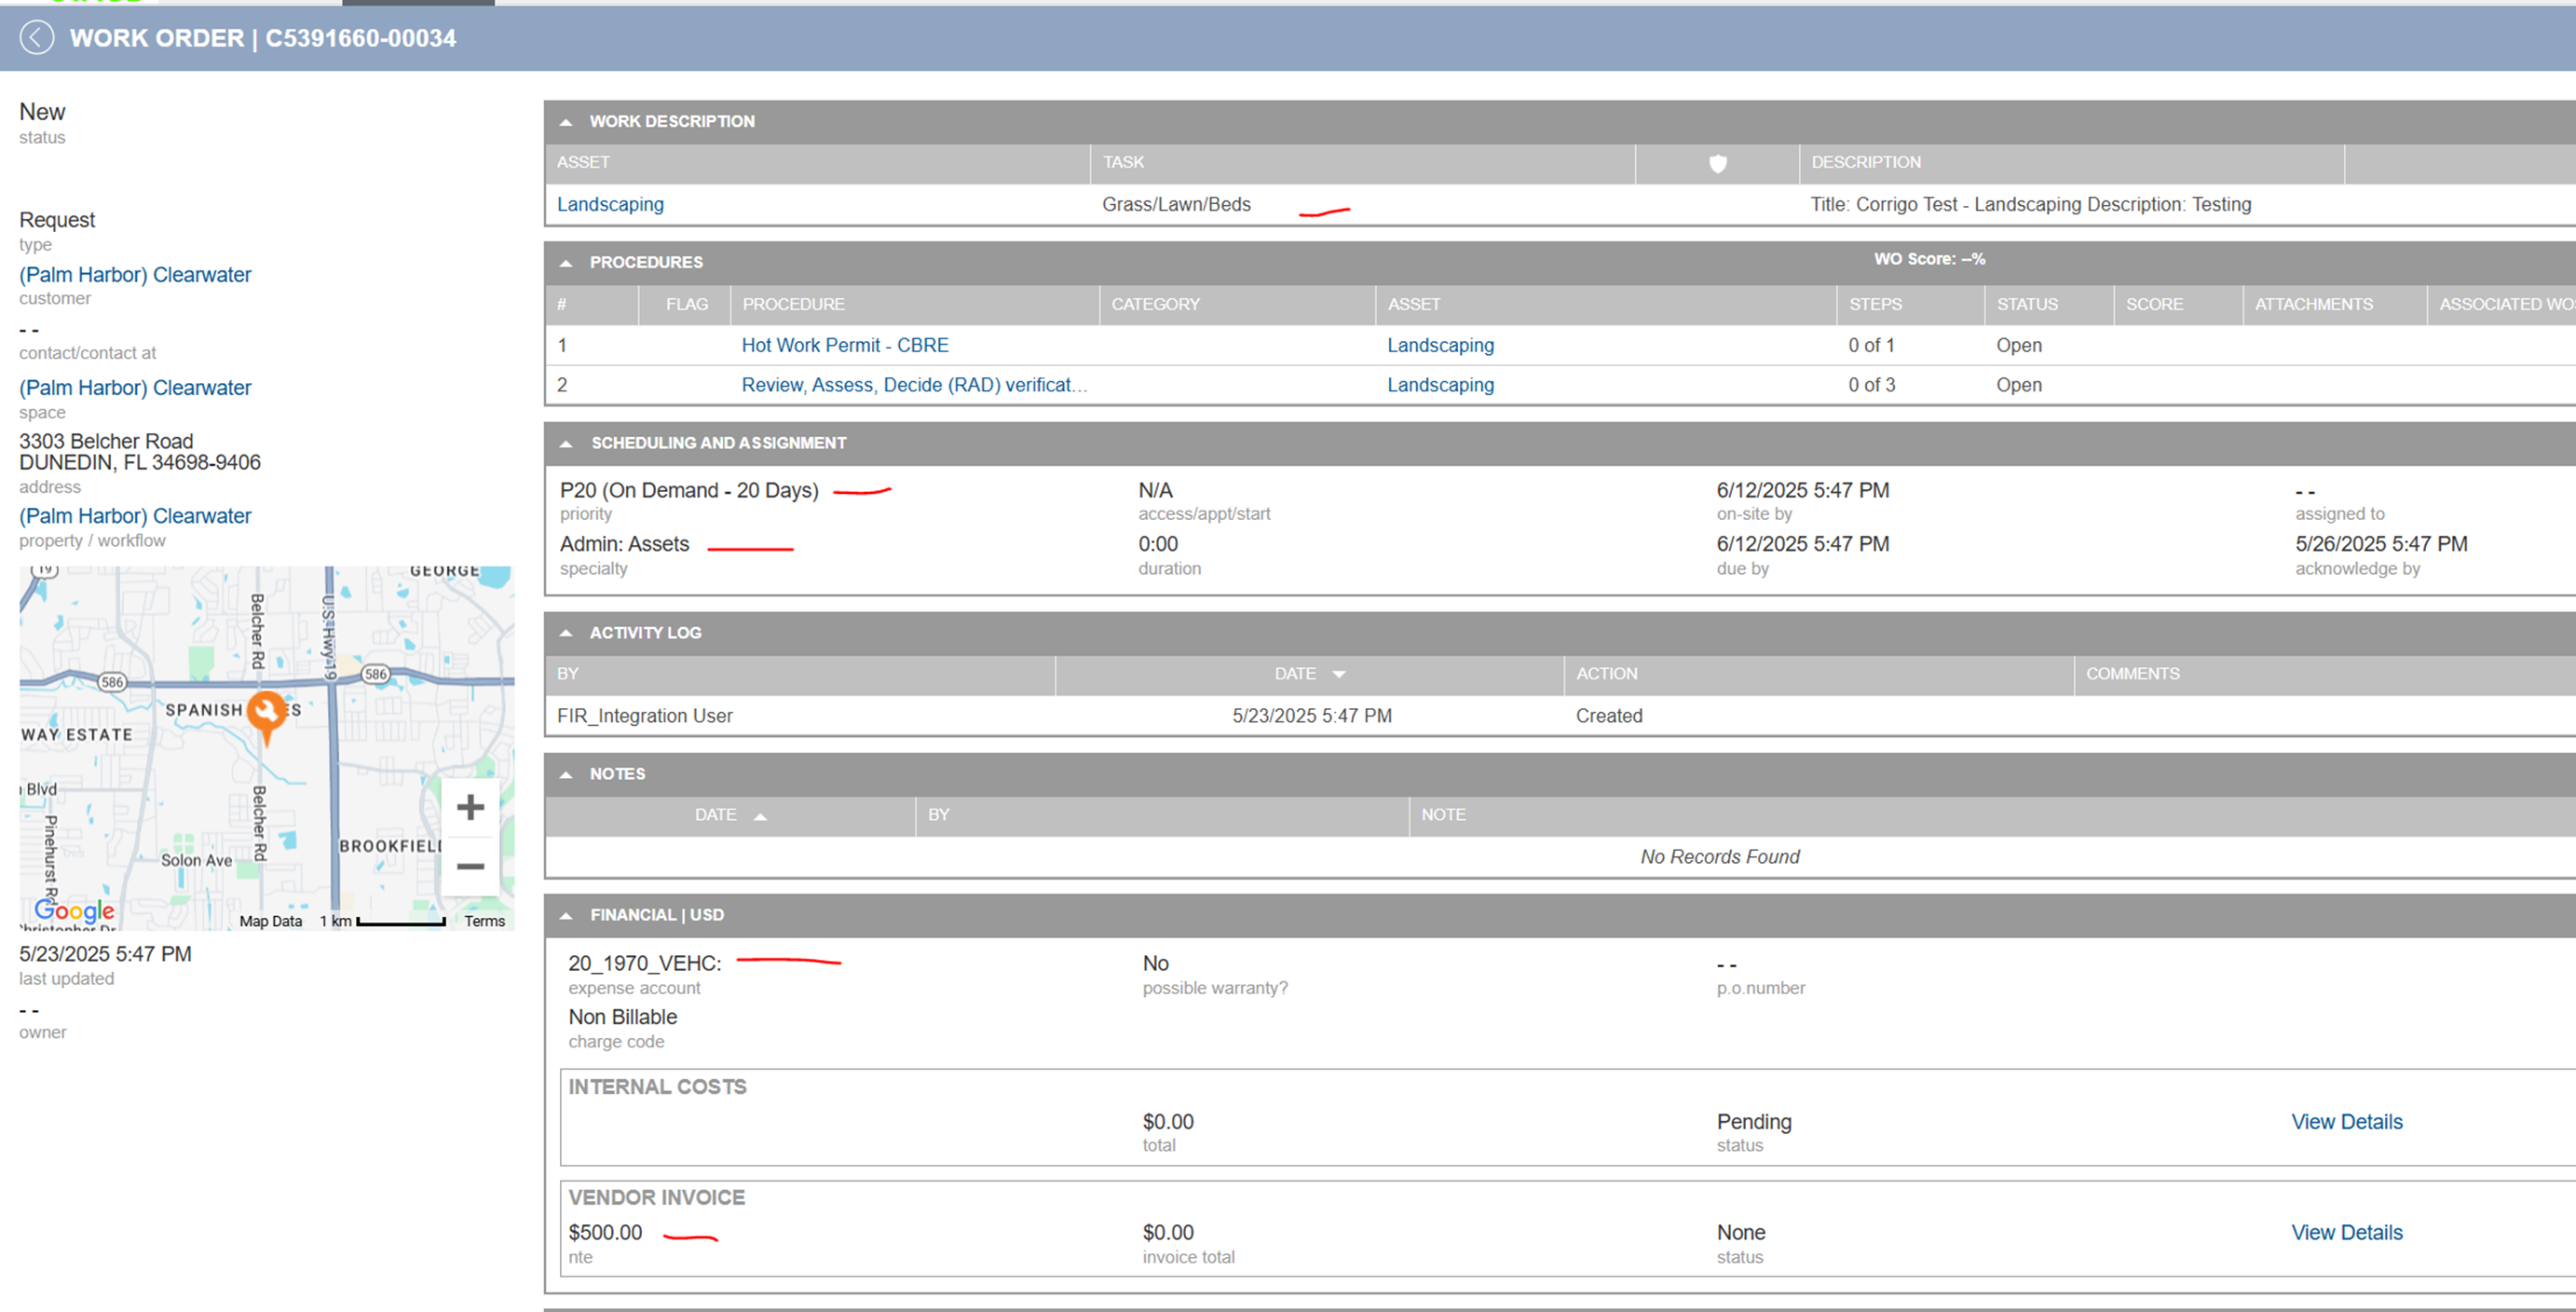Zoom out the map with minus icon
This screenshot has height=1312, width=2576.
point(470,866)
